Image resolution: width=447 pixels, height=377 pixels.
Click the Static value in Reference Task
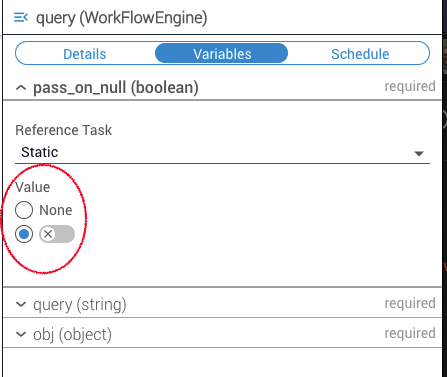coord(40,152)
